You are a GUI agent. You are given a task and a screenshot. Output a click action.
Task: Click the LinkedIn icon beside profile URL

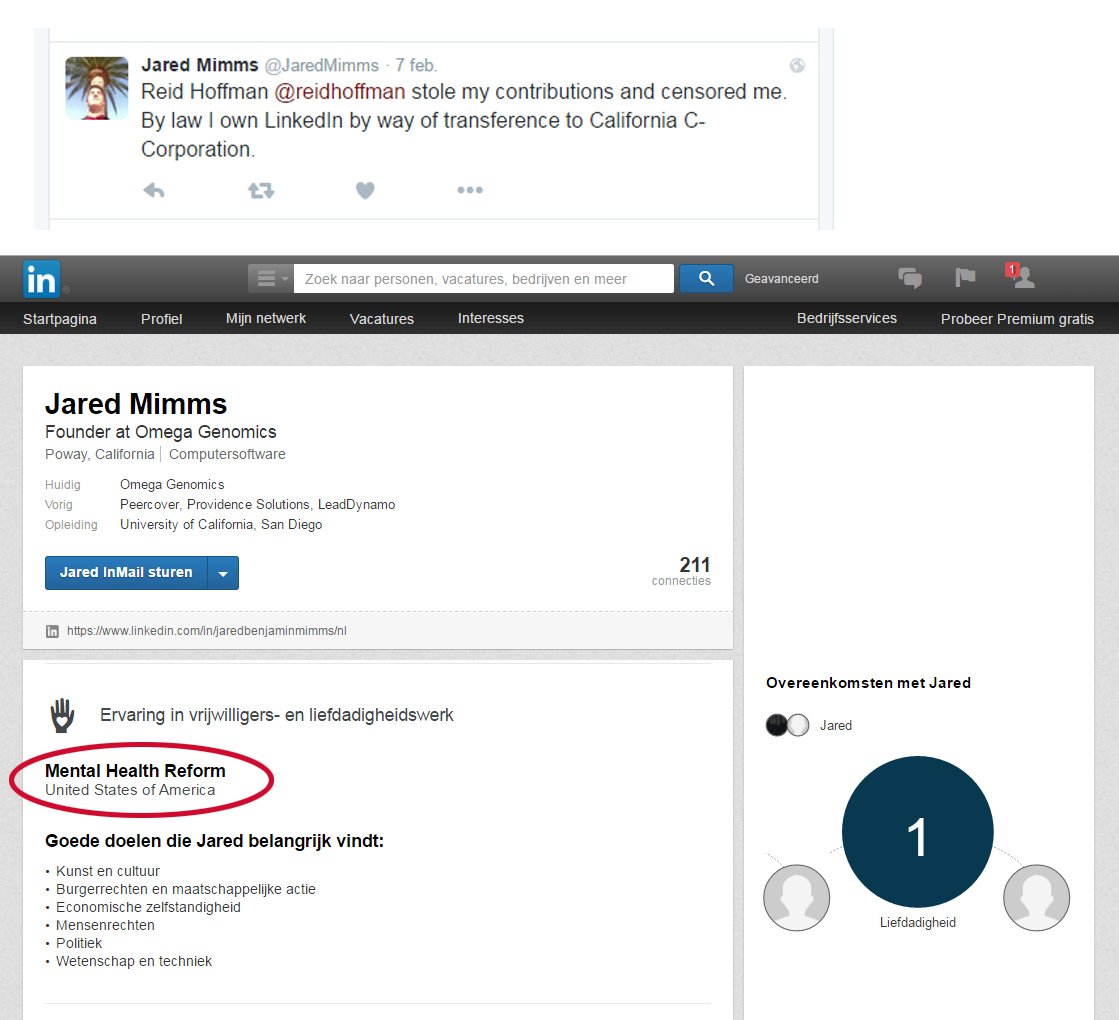click(x=52, y=631)
